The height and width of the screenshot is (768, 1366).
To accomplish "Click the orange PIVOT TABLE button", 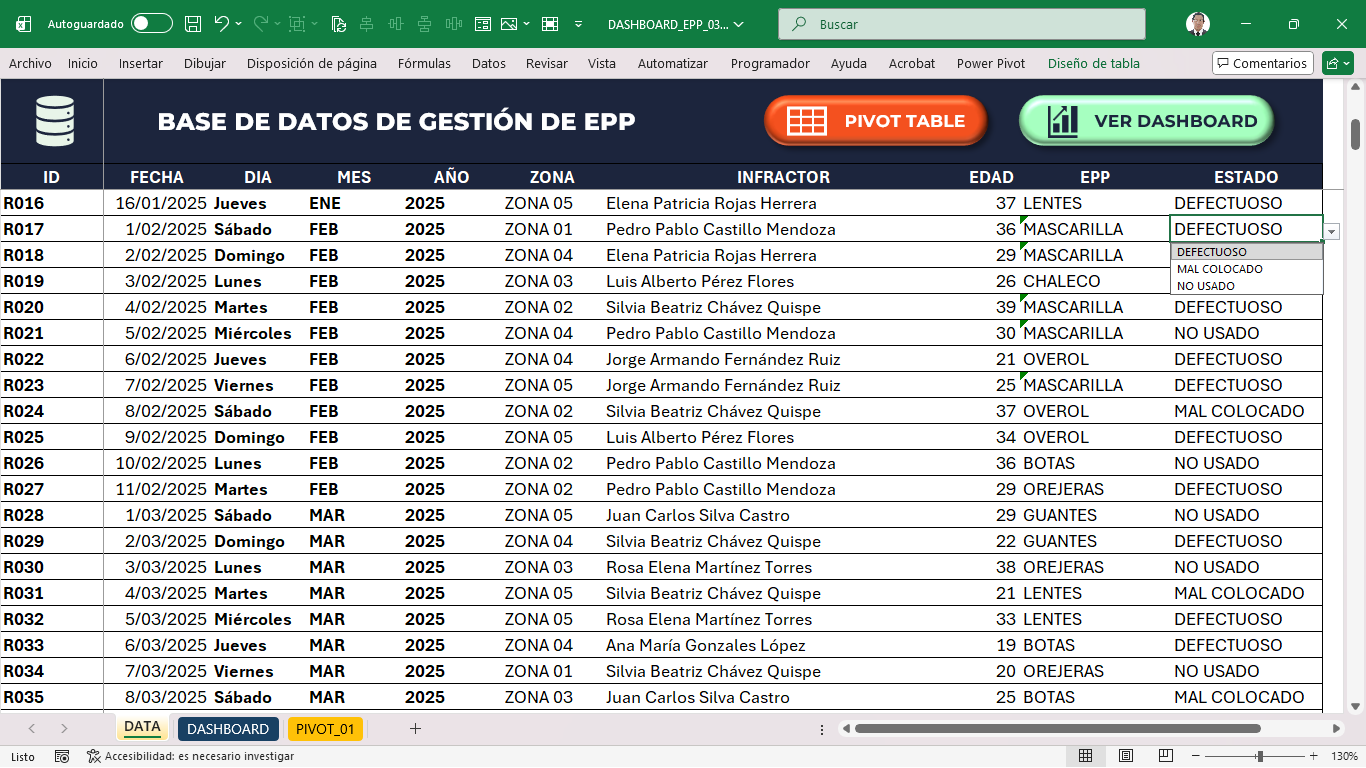I will tap(876, 121).
